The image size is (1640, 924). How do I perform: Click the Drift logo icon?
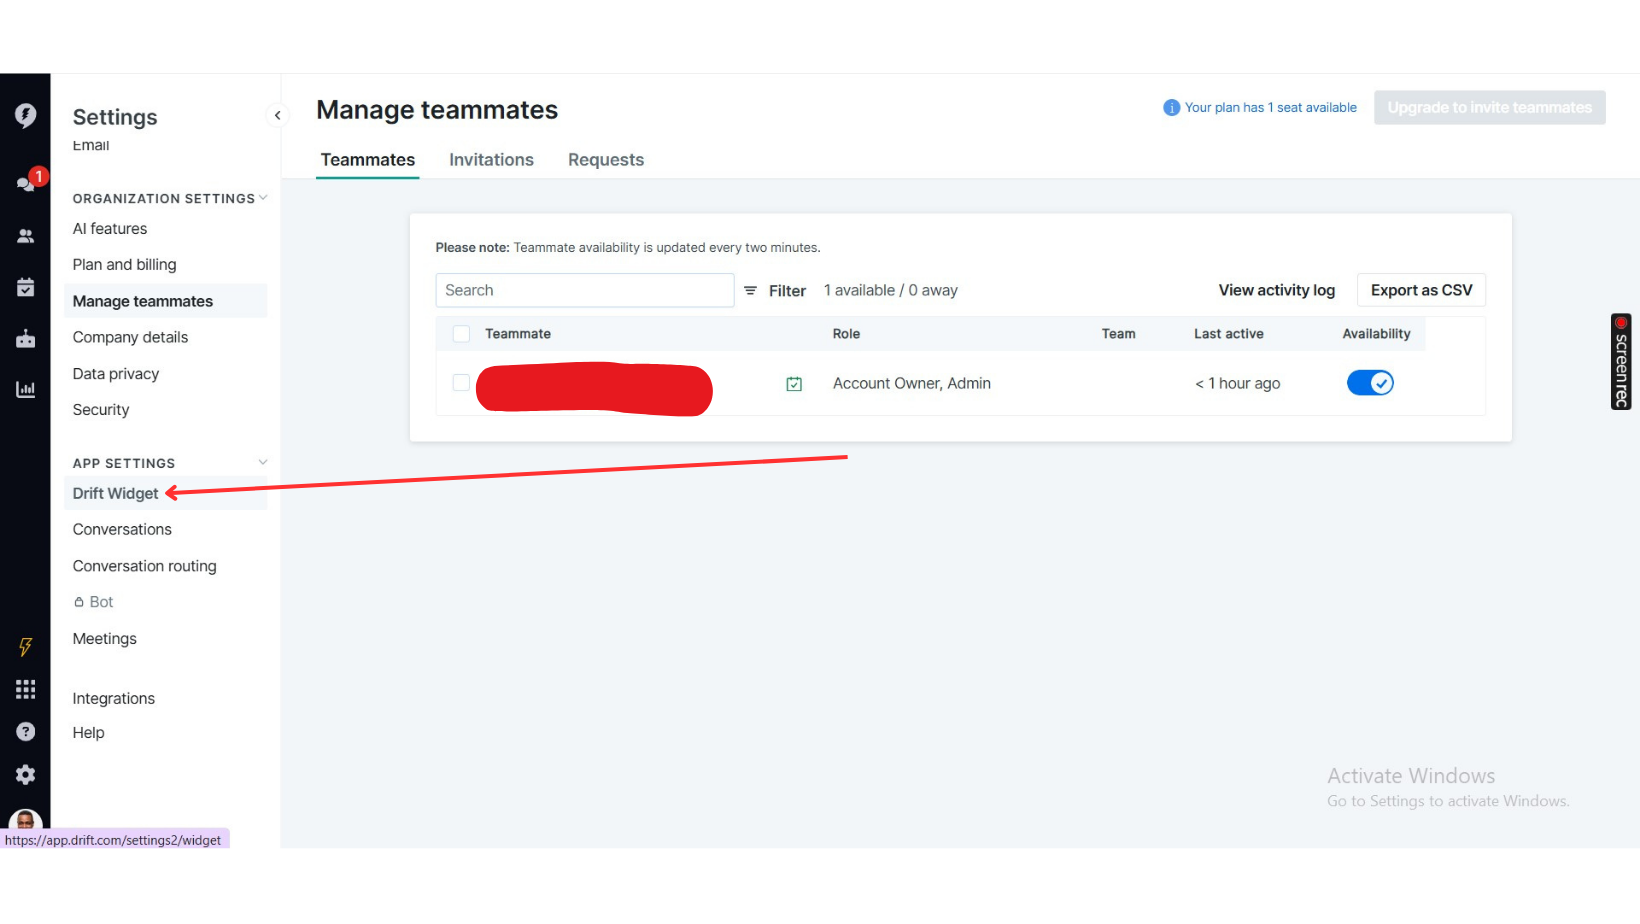click(26, 116)
